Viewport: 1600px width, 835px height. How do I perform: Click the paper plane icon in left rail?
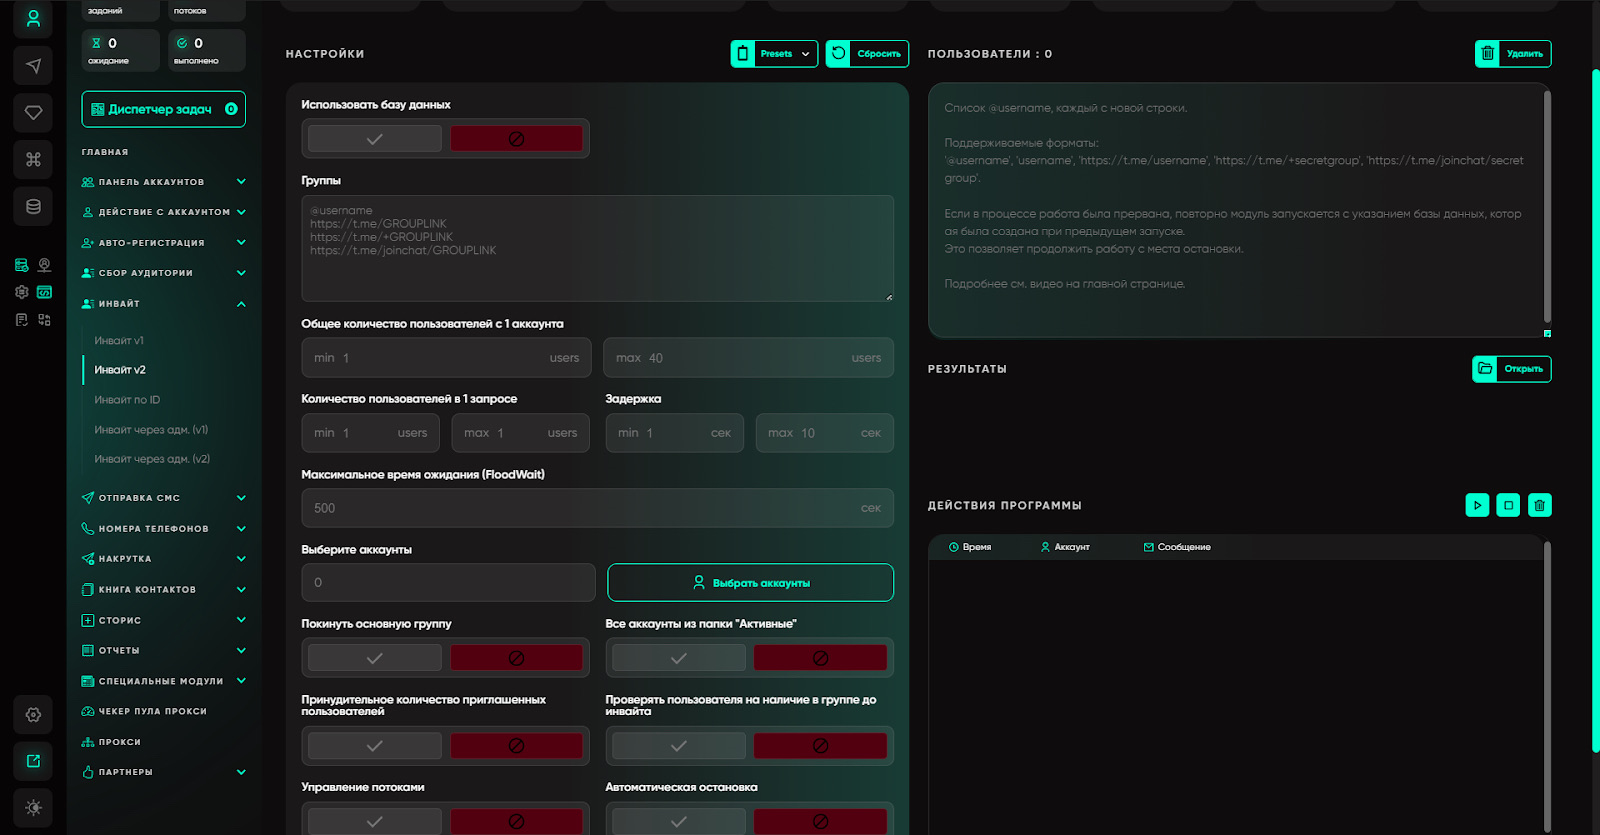(x=33, y=66)
